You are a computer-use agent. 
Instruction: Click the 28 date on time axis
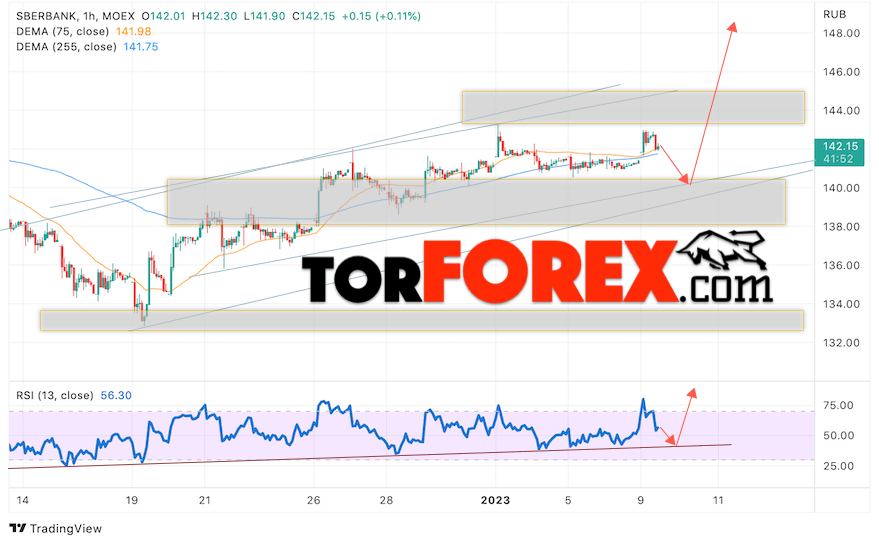click(386, 500)
